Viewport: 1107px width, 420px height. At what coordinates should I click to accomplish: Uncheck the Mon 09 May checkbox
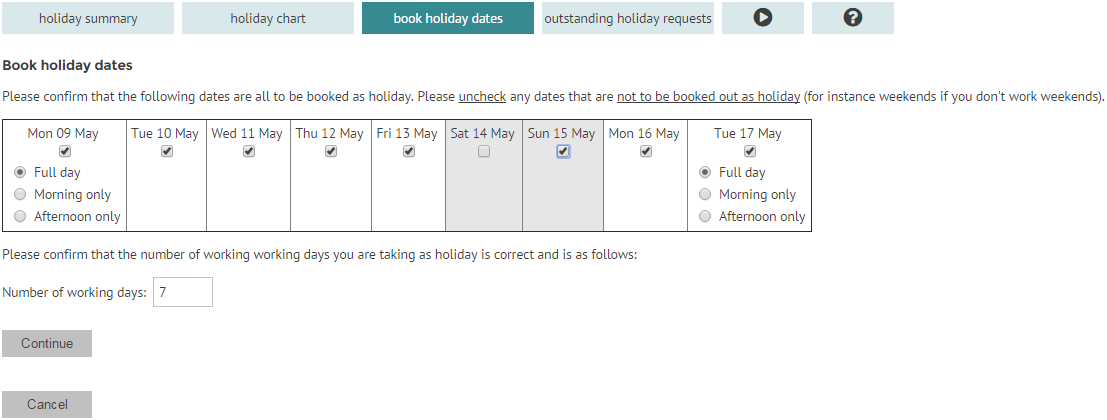click(x=65, y=151)
